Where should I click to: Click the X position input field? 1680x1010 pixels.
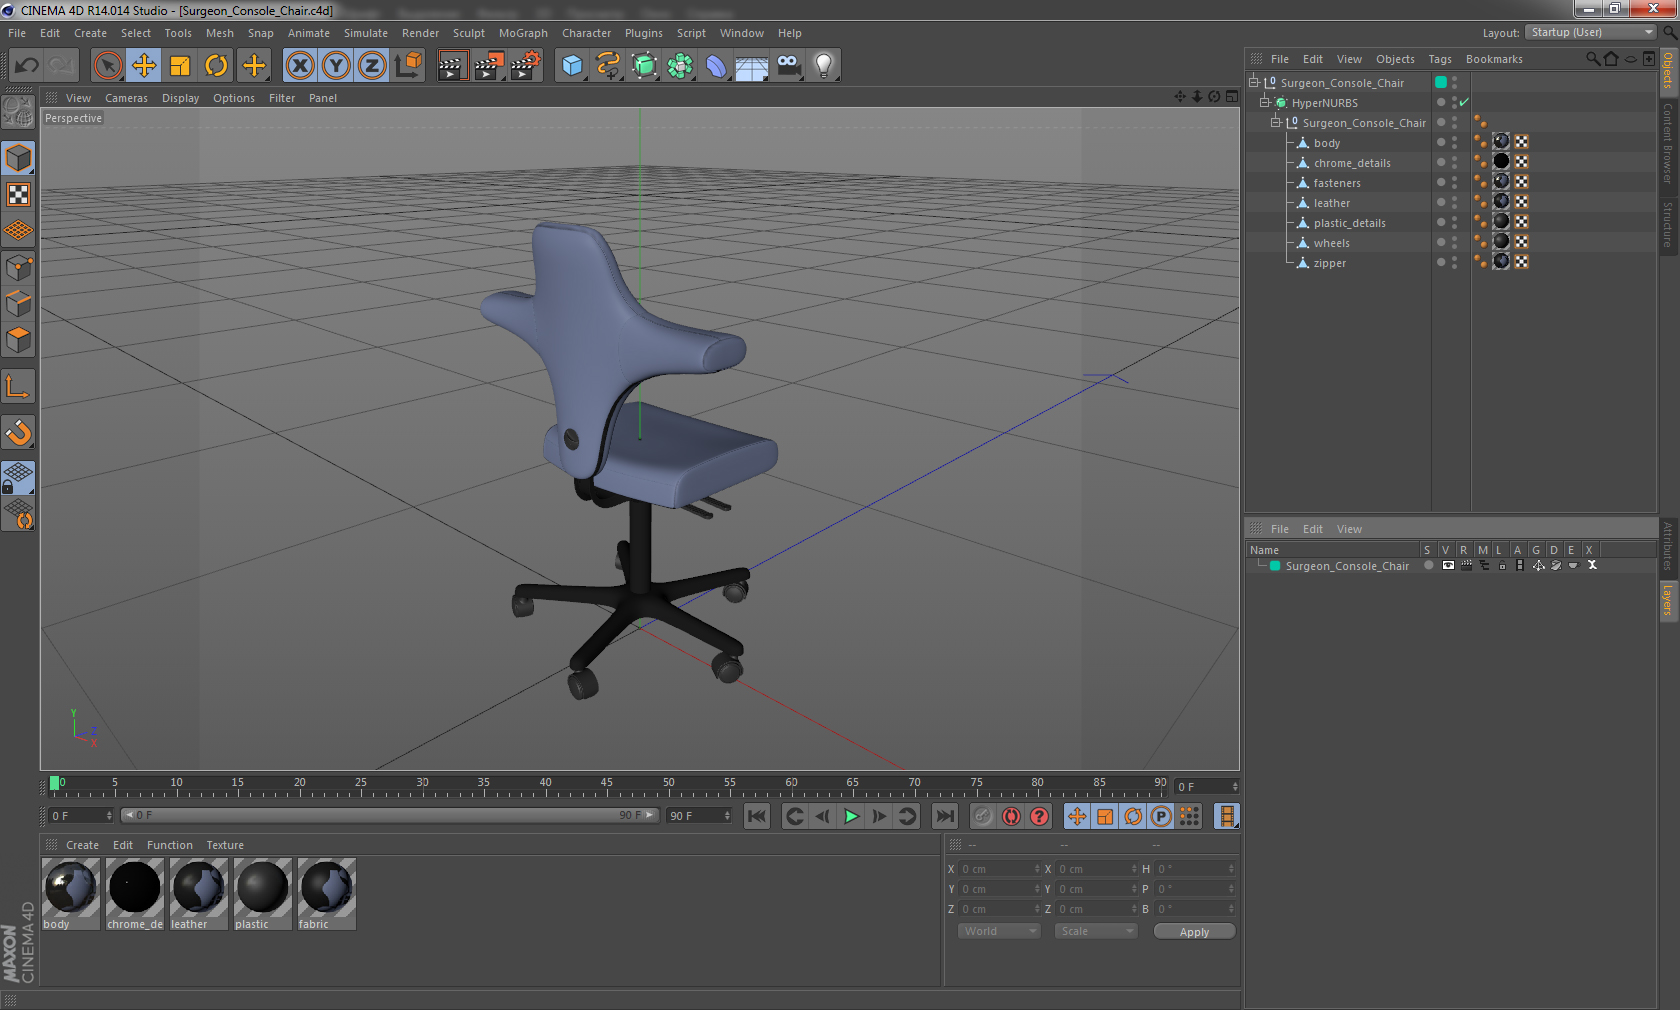coord(1000,869)
